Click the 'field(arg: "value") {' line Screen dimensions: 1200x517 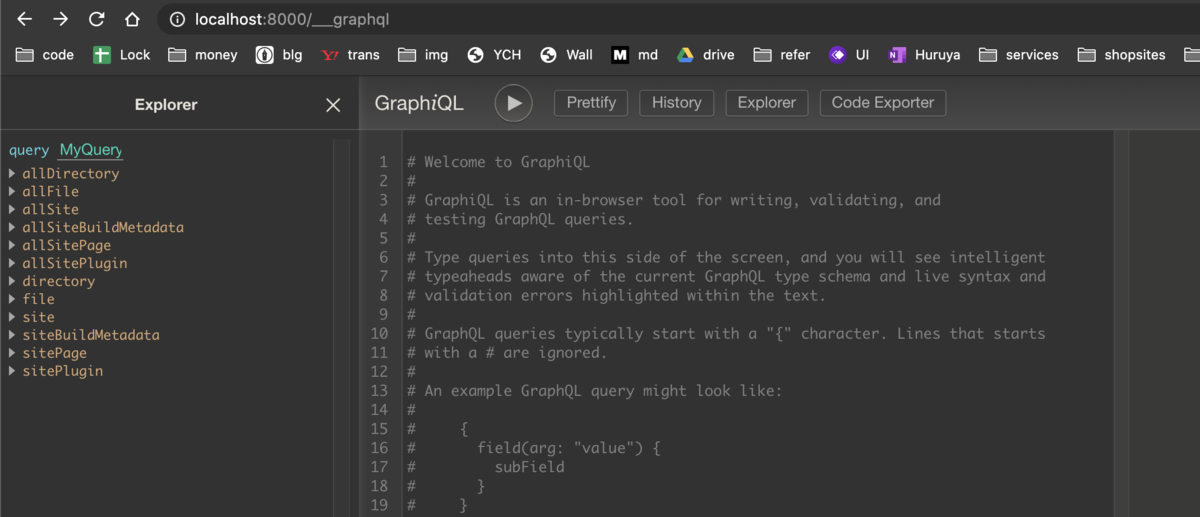coord(569,448)
